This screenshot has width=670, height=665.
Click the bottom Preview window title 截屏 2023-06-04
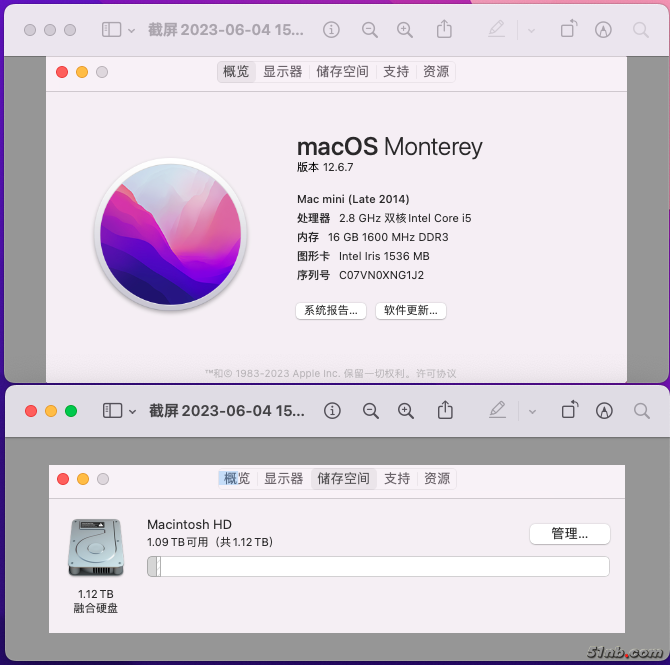[x=227, y=411]
